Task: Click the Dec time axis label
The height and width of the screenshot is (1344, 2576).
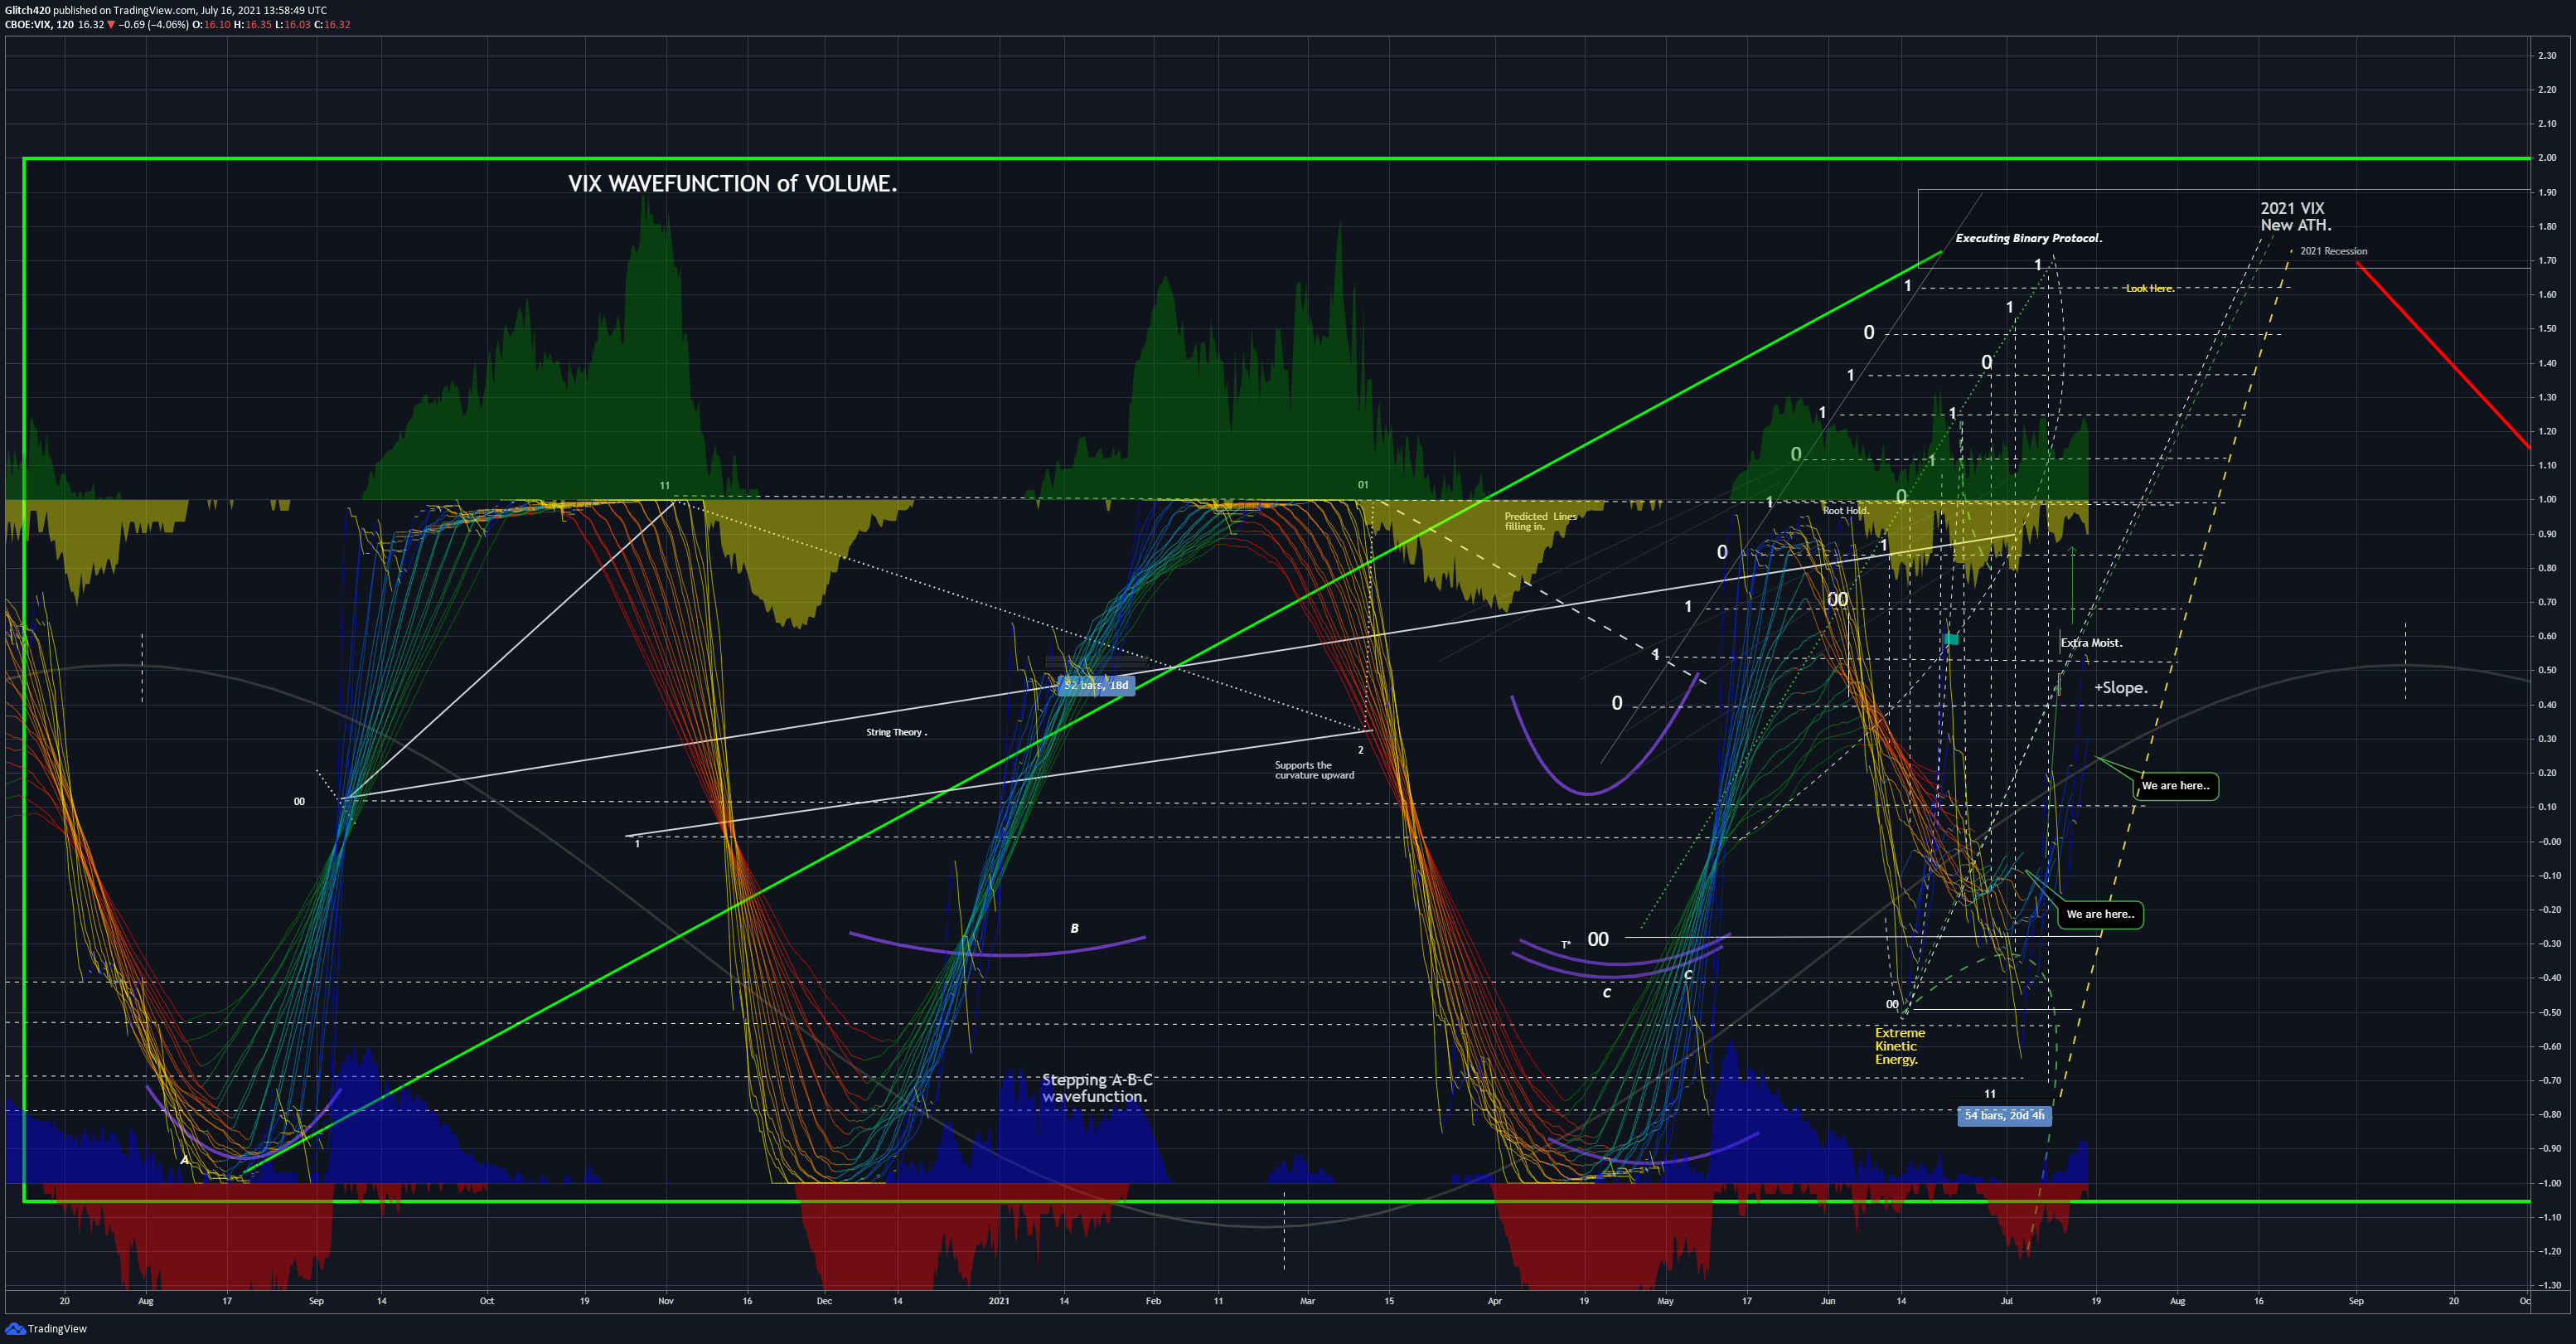Action: [824, 1301]
